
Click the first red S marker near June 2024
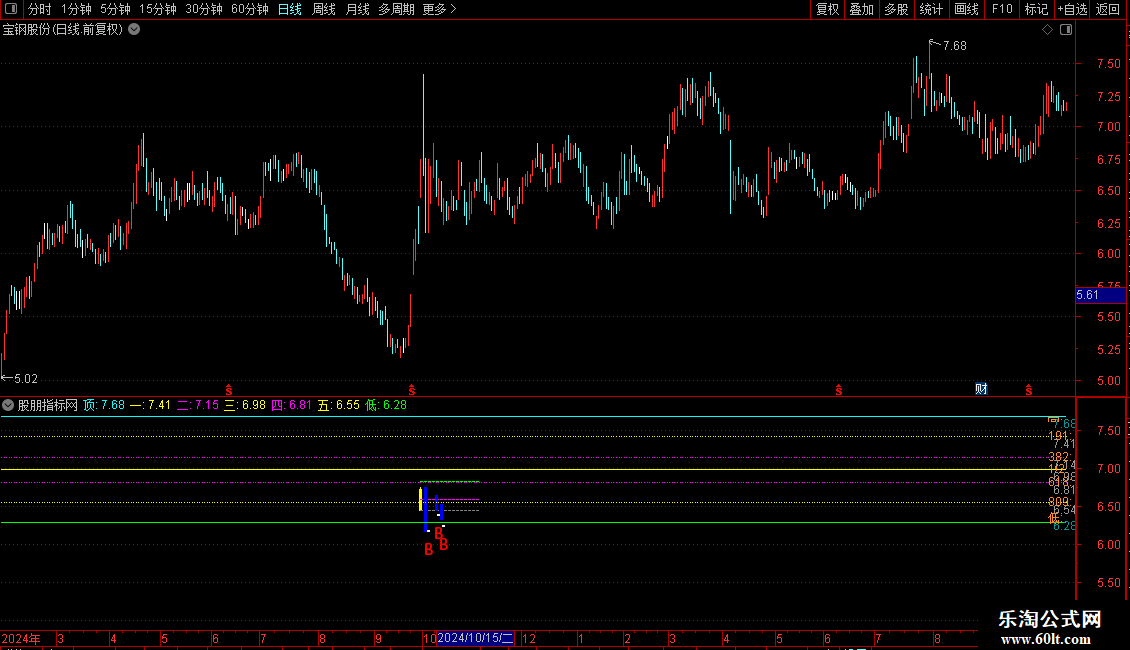click(228, 389)
